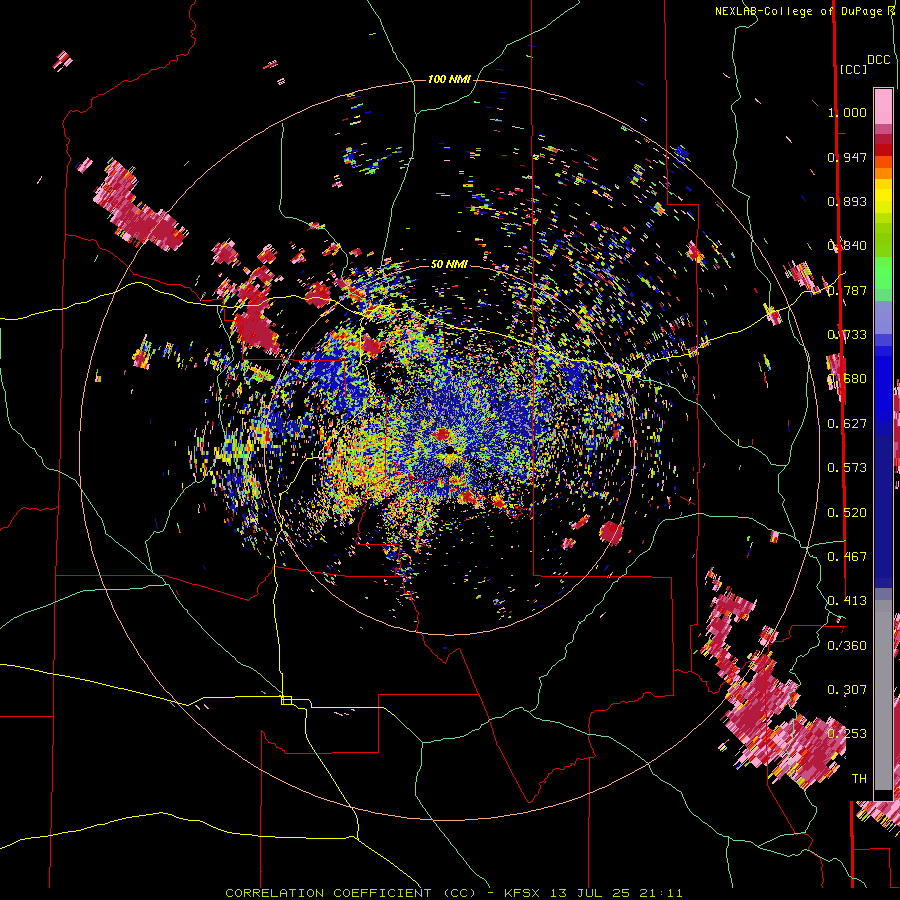Click the 0.520 scale value
The width and height of the screenshot is (900, 900).
pos(847,513)
